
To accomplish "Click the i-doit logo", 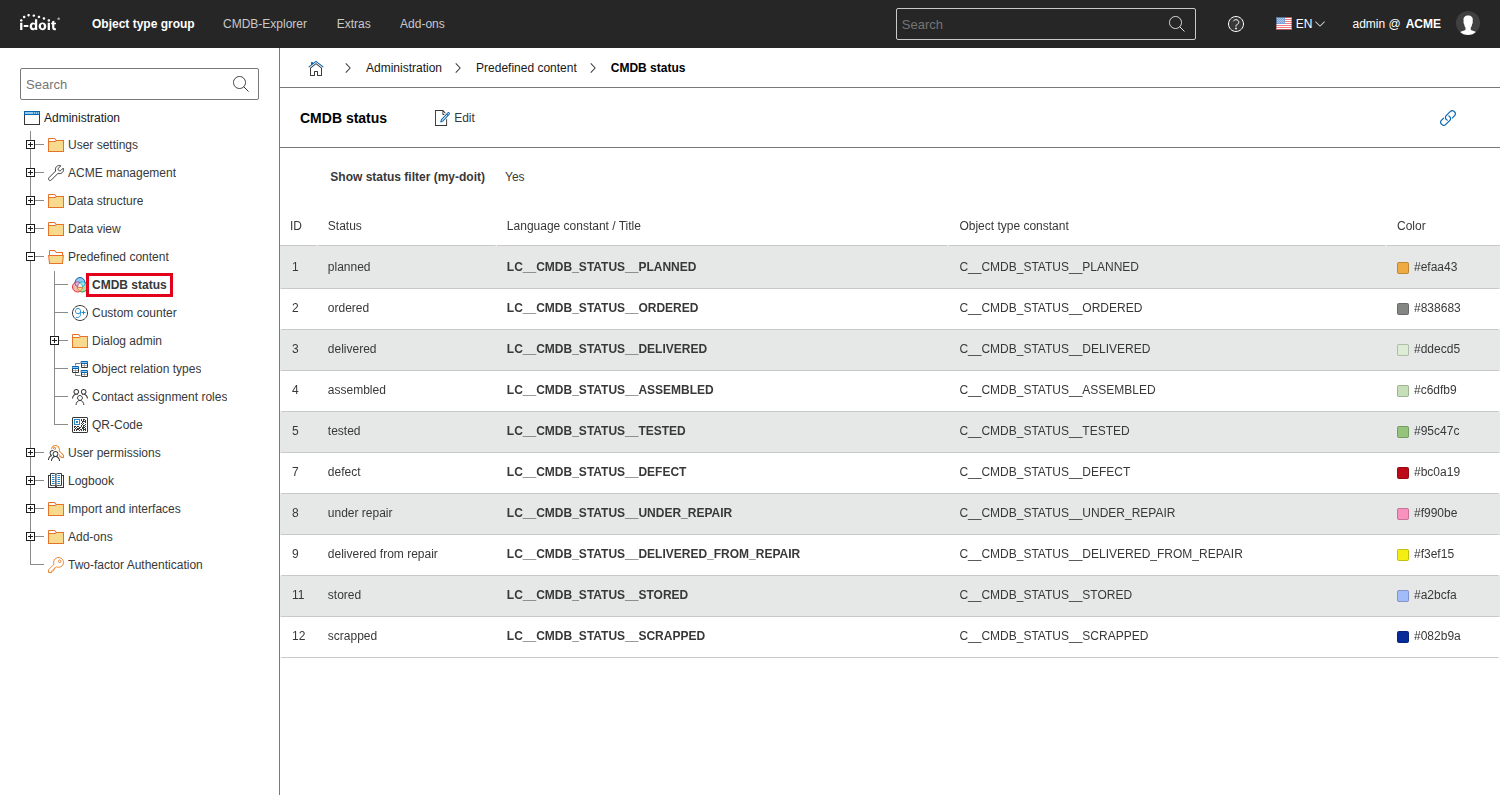I will 40,23.
